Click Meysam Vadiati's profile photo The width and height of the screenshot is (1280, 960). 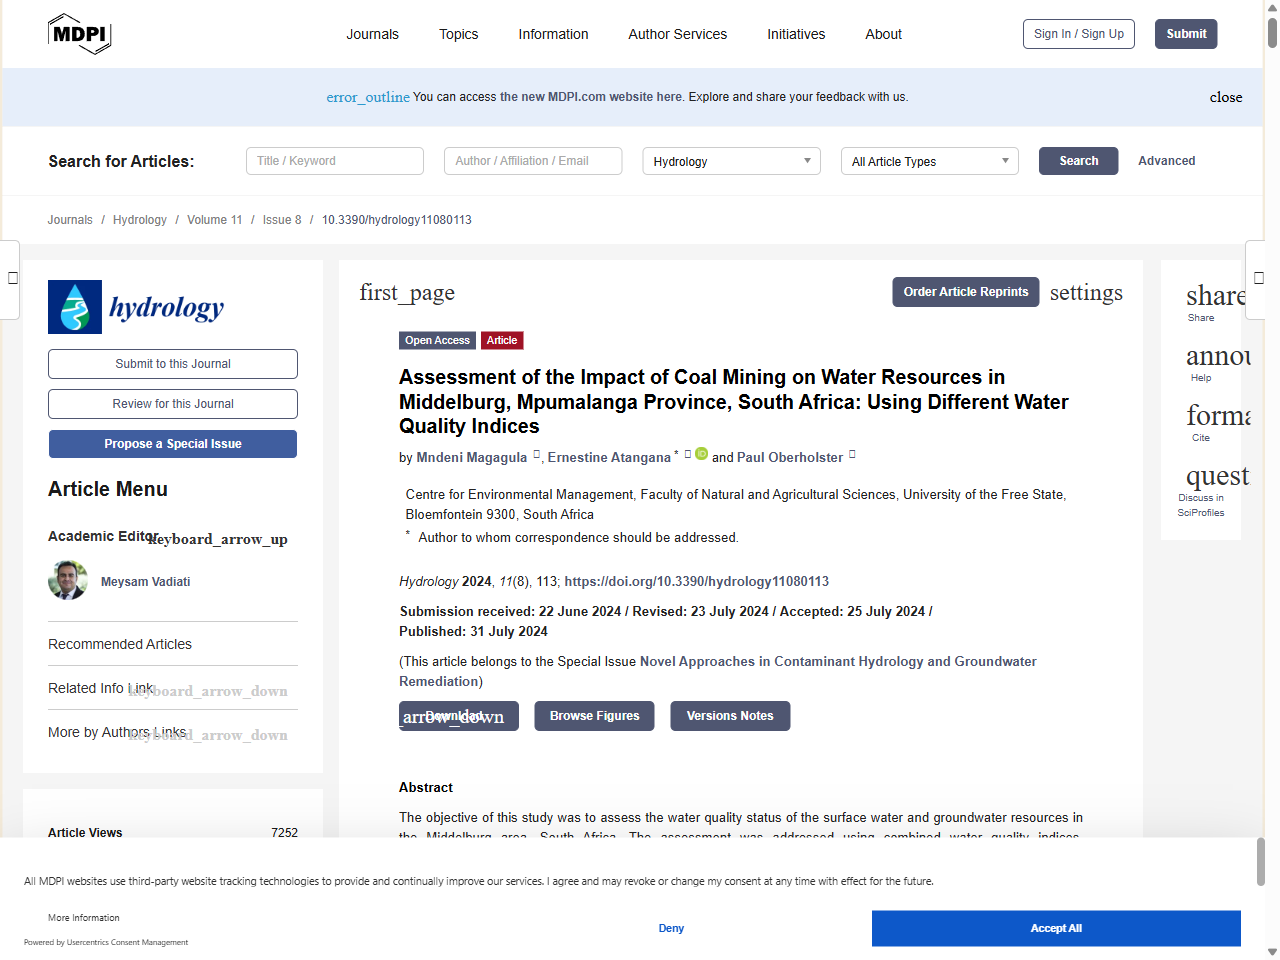point(68,580)
